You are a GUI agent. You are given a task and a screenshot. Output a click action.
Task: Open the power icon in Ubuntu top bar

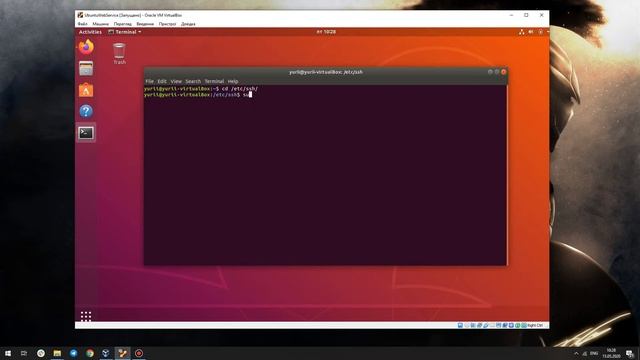click(x=540, y=32)
